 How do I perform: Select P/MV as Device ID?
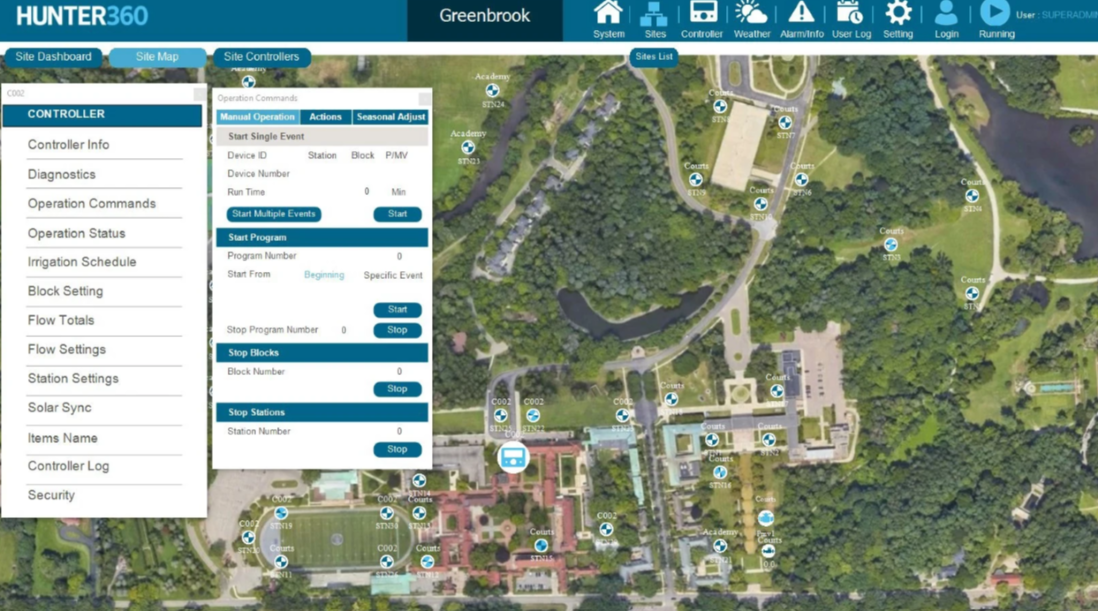[396, 155]
